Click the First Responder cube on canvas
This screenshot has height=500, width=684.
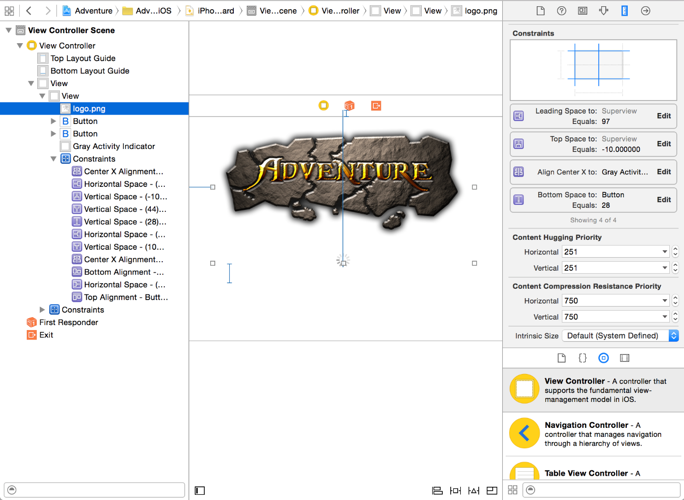click(x=349, y=106)
